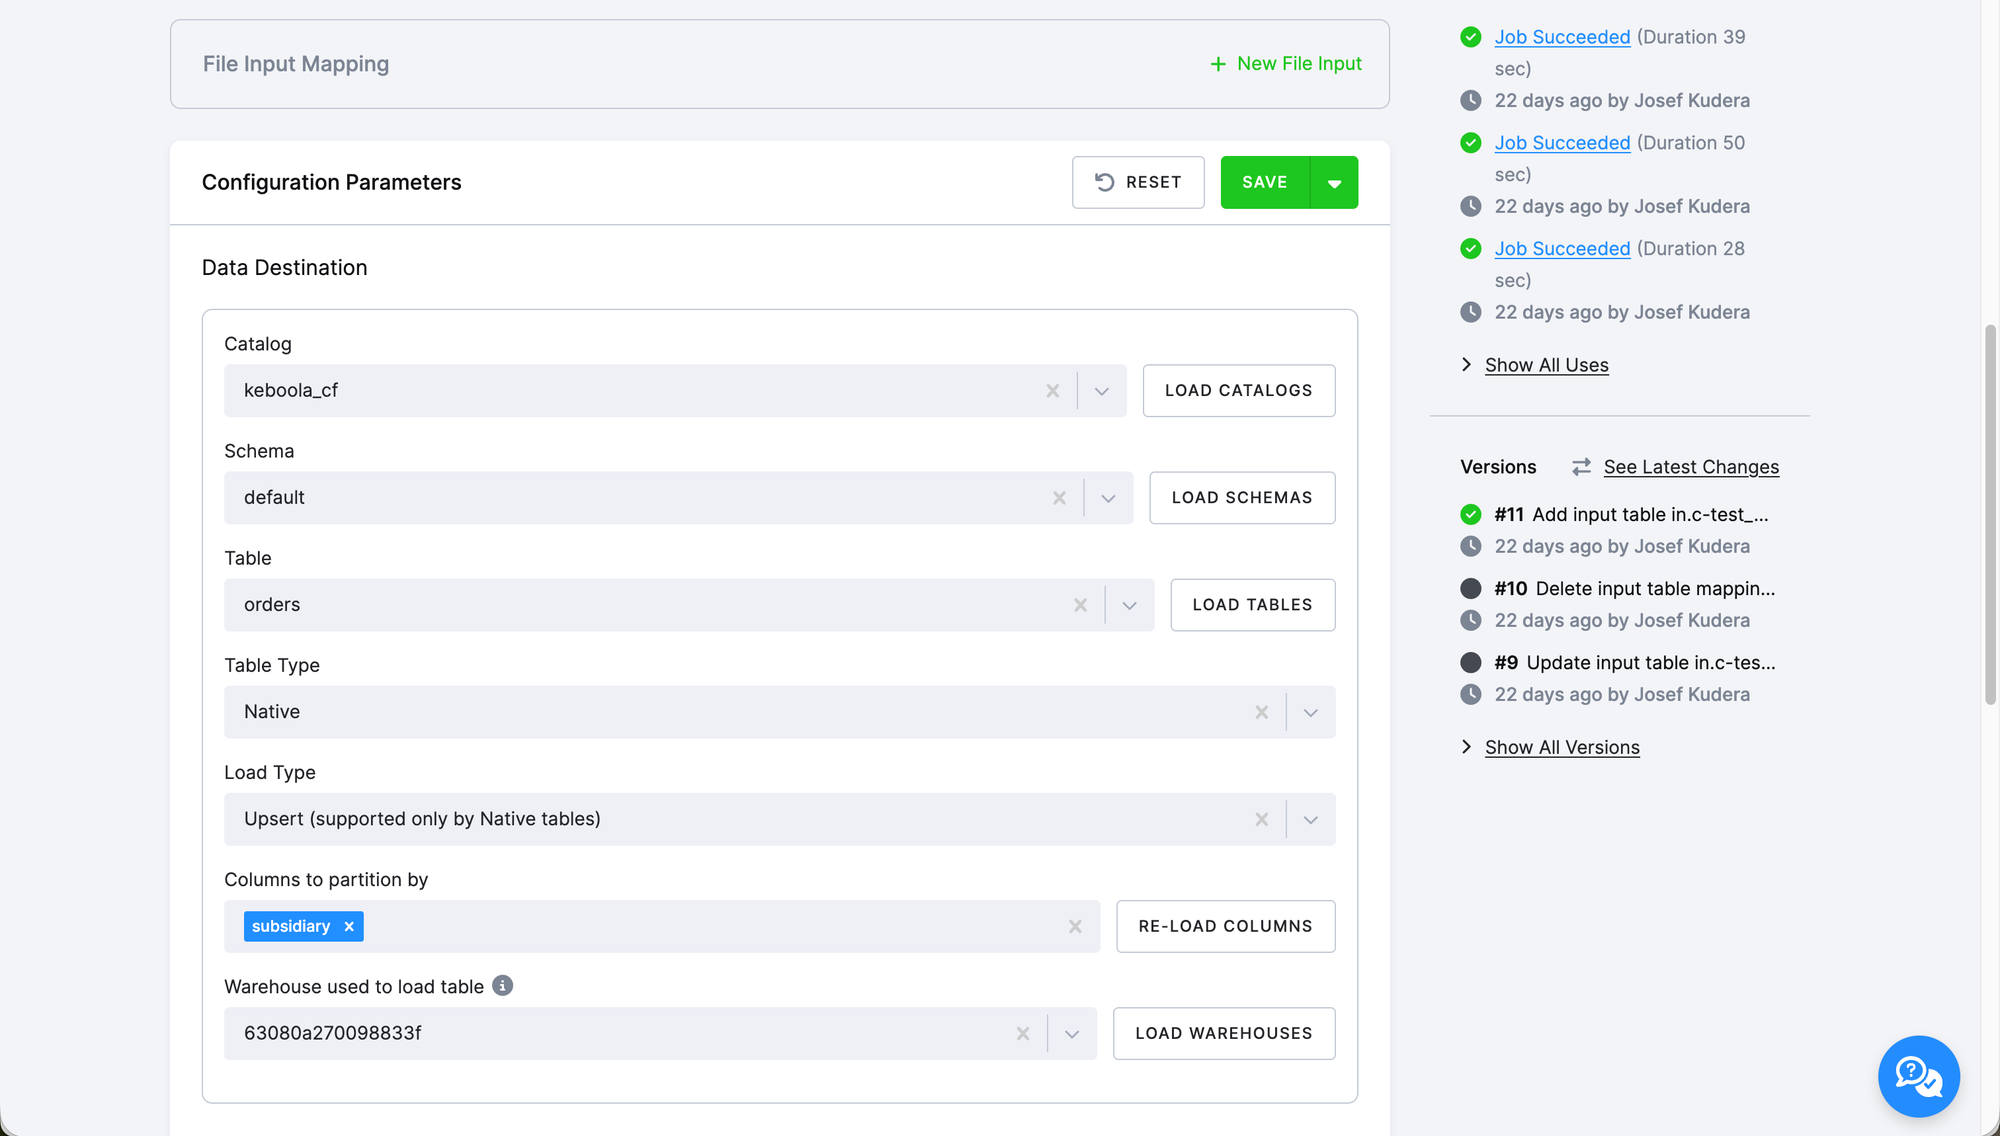The image size is (2000, 1136).
Task: Expand the Schema dropdown chevron
Action: (1108, 498)
